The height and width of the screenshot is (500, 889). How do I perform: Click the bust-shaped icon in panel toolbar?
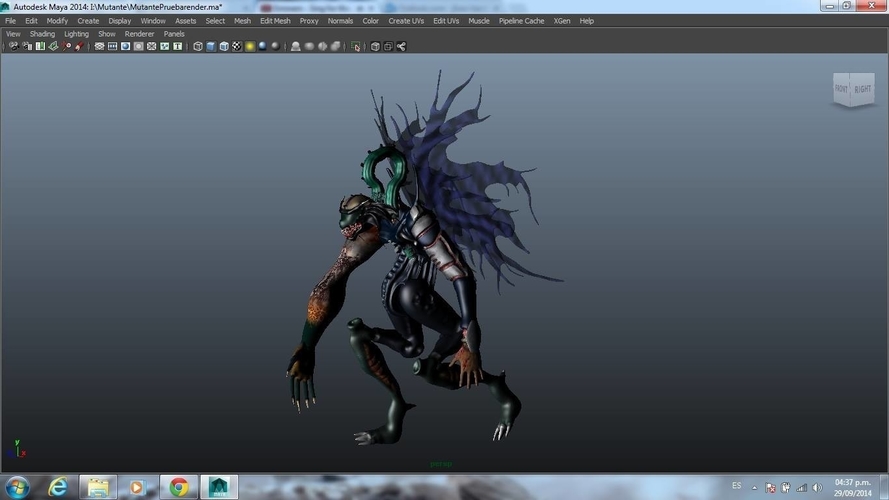(x=295, y=46)
